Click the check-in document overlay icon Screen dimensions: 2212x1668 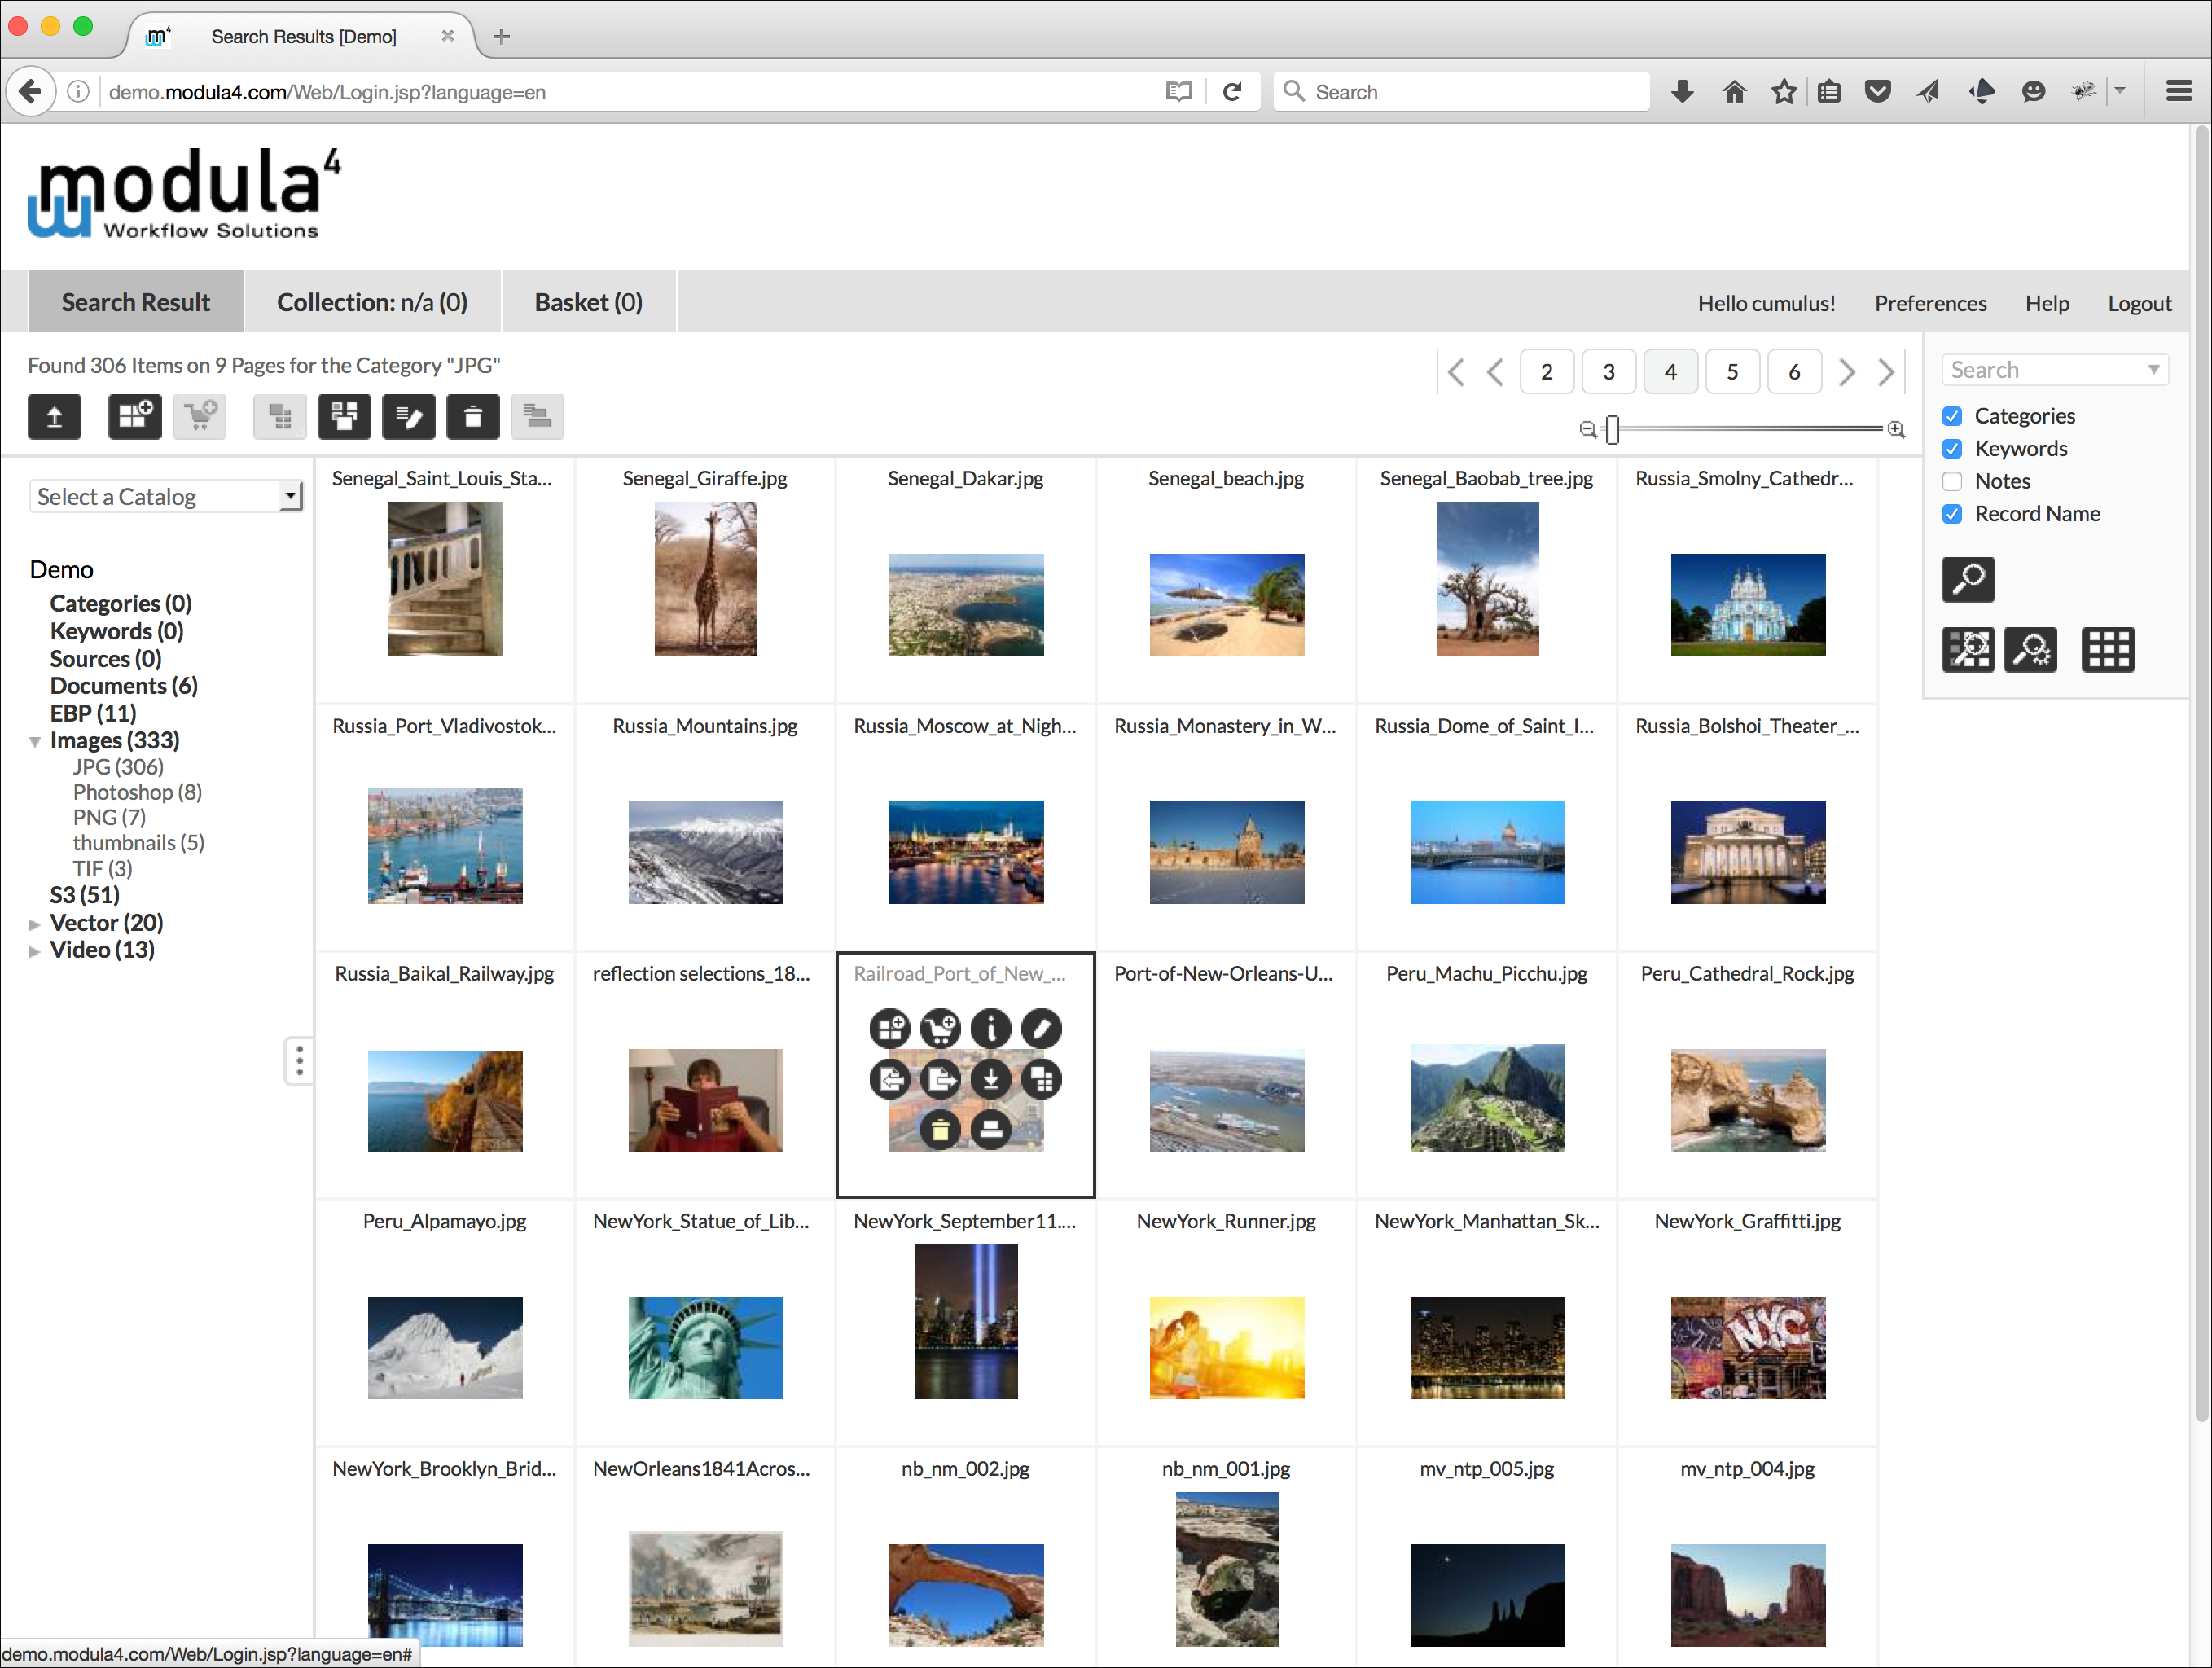[889, 1079]
